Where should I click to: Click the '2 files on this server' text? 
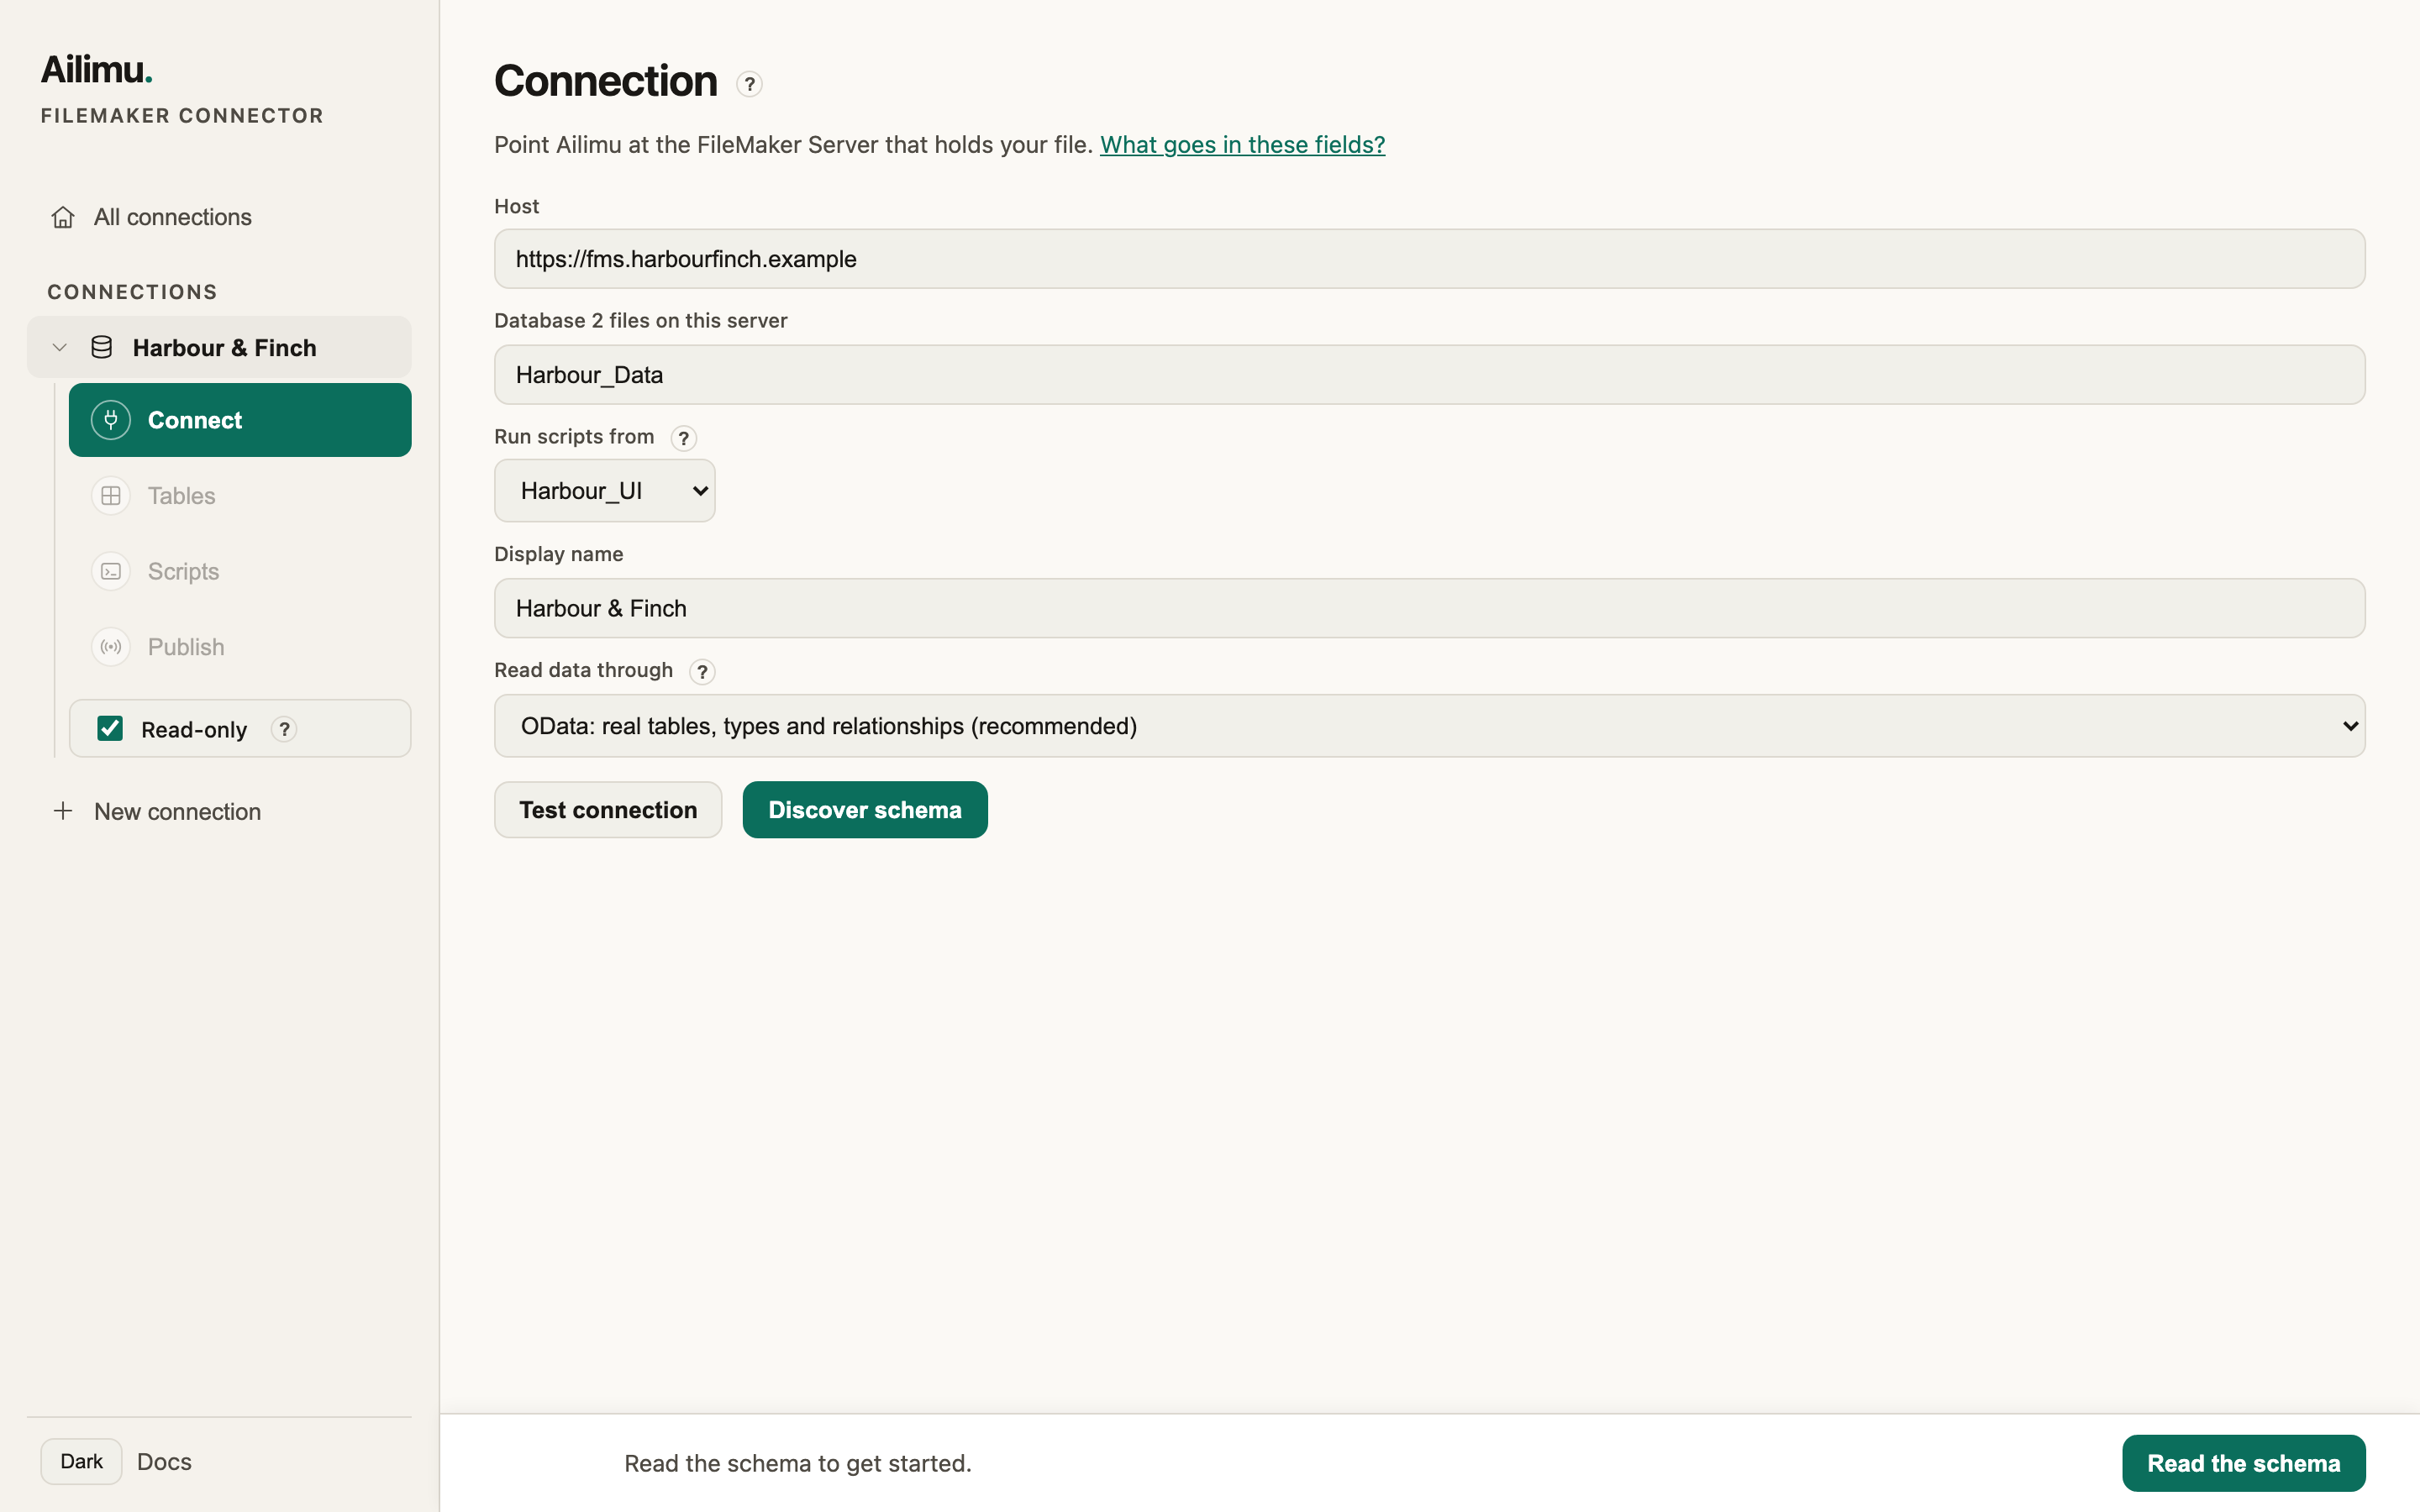[x=689, y=321]
